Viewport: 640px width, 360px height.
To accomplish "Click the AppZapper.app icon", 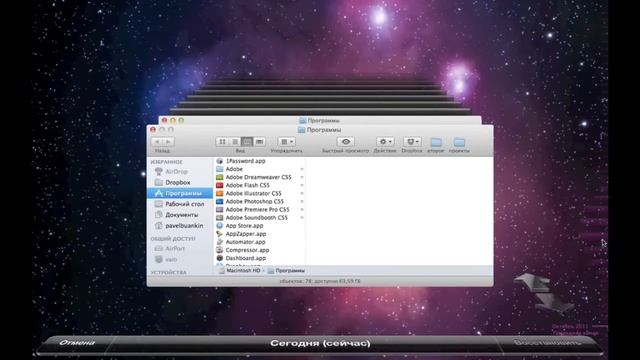I will (220, 234).
